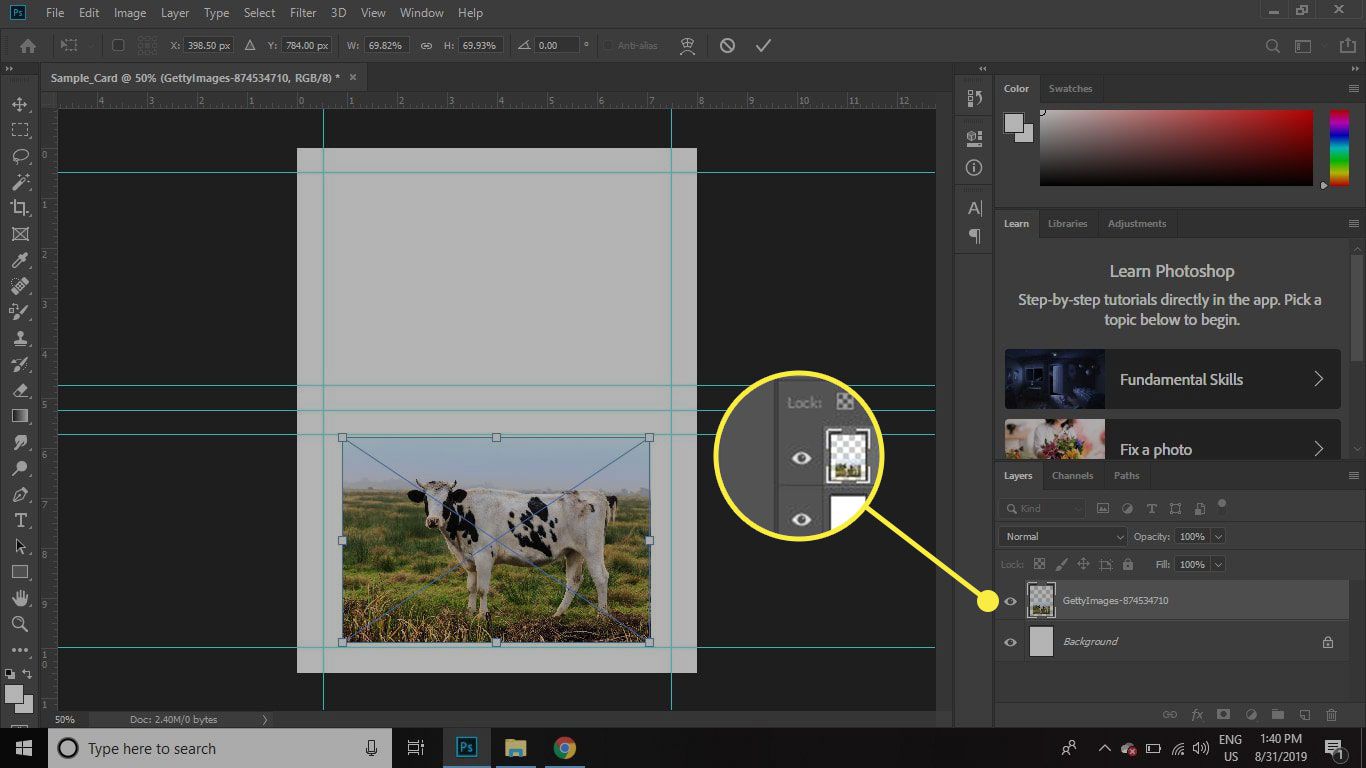Click the delete layer trash icon

1331,715
